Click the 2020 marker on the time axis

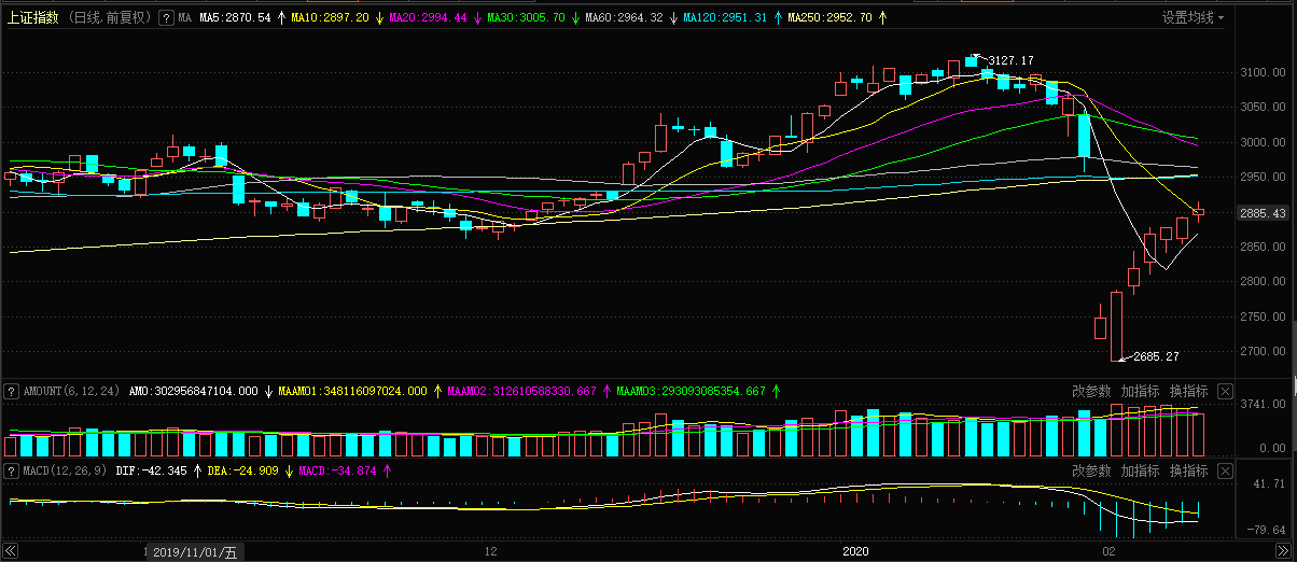click(856, 551)
